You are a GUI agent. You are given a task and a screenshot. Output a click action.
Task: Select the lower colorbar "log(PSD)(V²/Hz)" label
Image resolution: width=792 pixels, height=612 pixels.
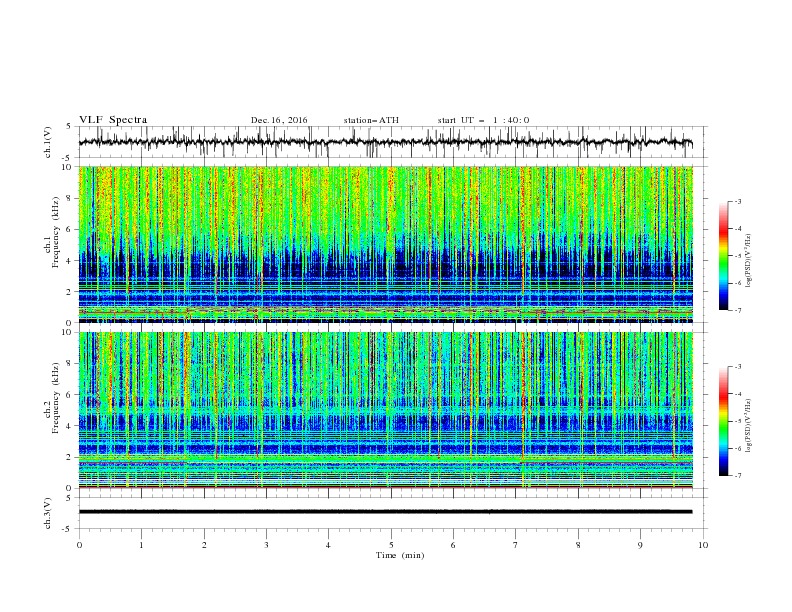click(x=748, y=426)
